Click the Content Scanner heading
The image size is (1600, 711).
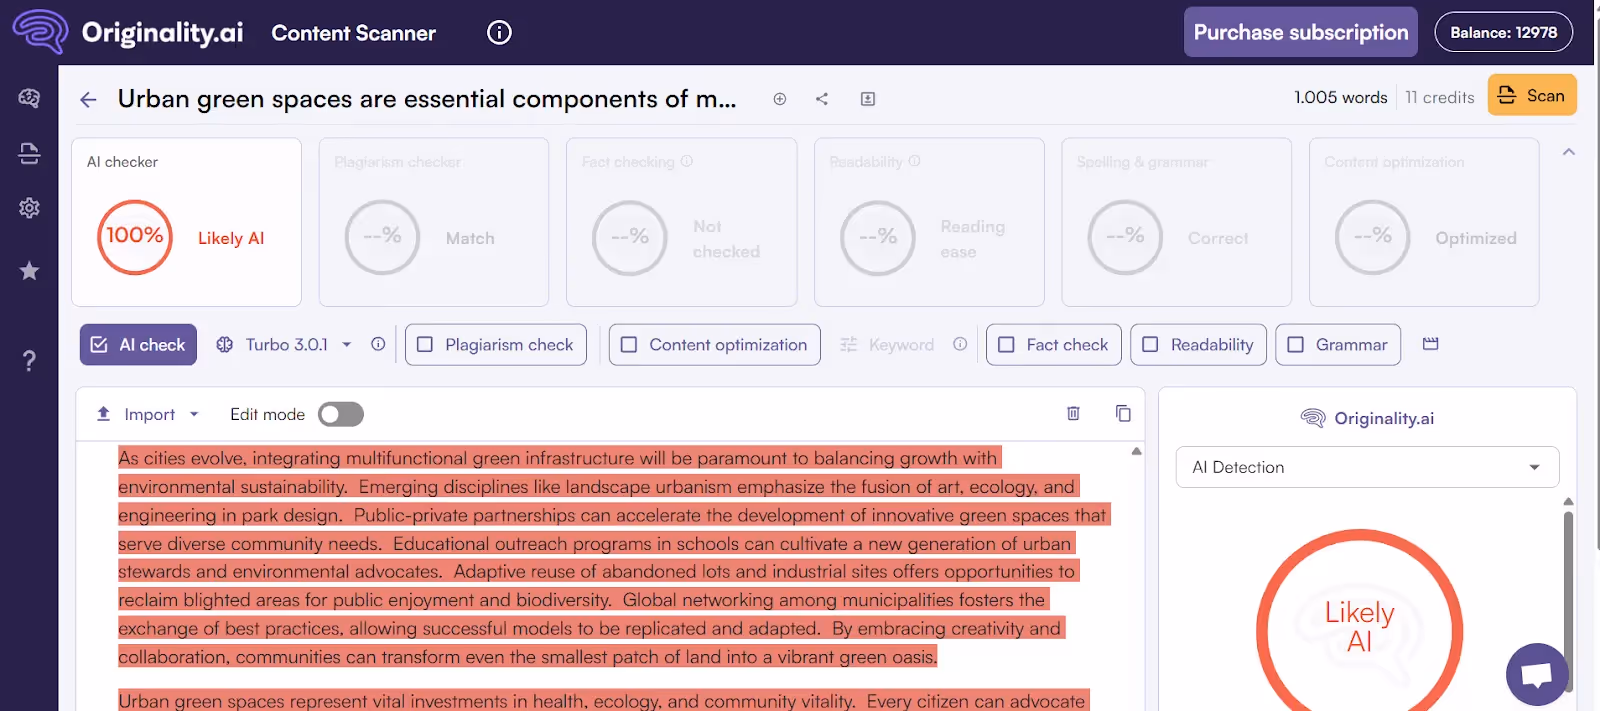354,33
